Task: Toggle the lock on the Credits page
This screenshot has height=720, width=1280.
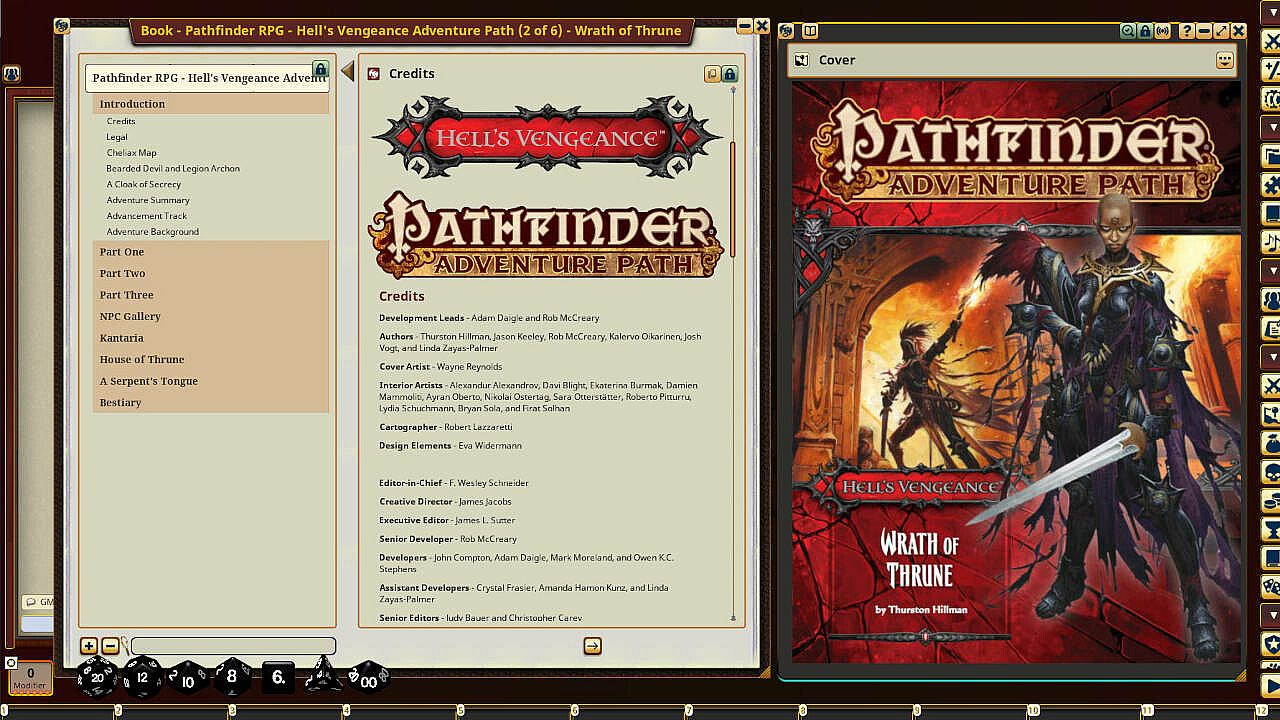Action: point(730,74)
